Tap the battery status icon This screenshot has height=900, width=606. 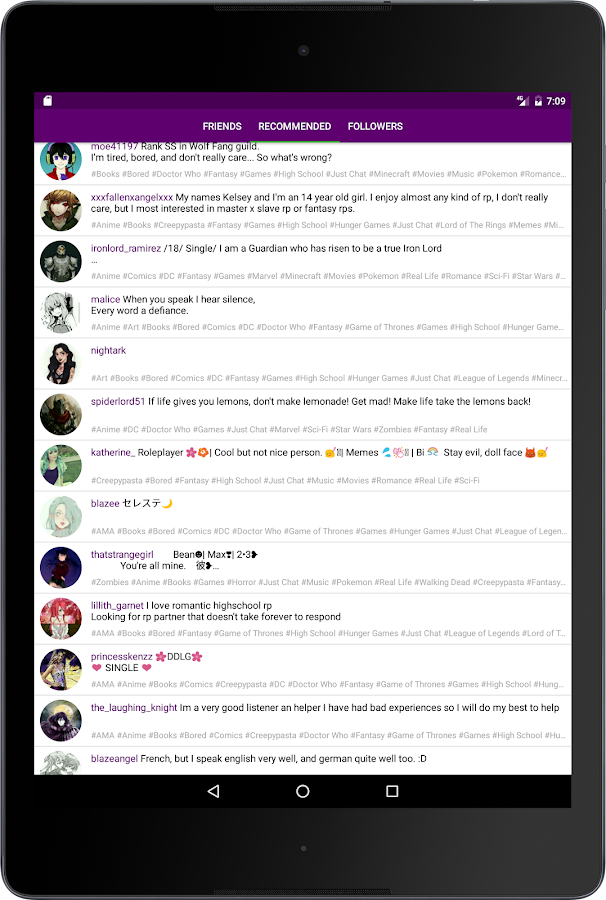(538, 101)
